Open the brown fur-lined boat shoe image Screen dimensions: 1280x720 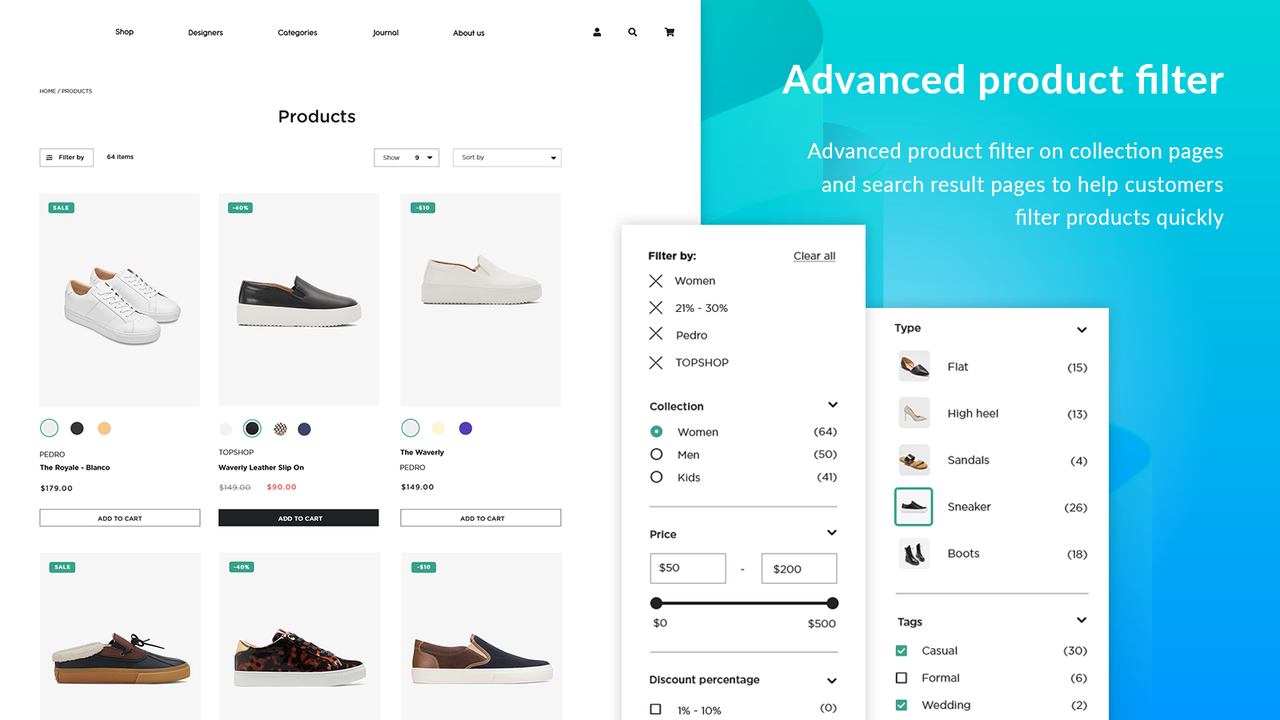coord(120,636)
